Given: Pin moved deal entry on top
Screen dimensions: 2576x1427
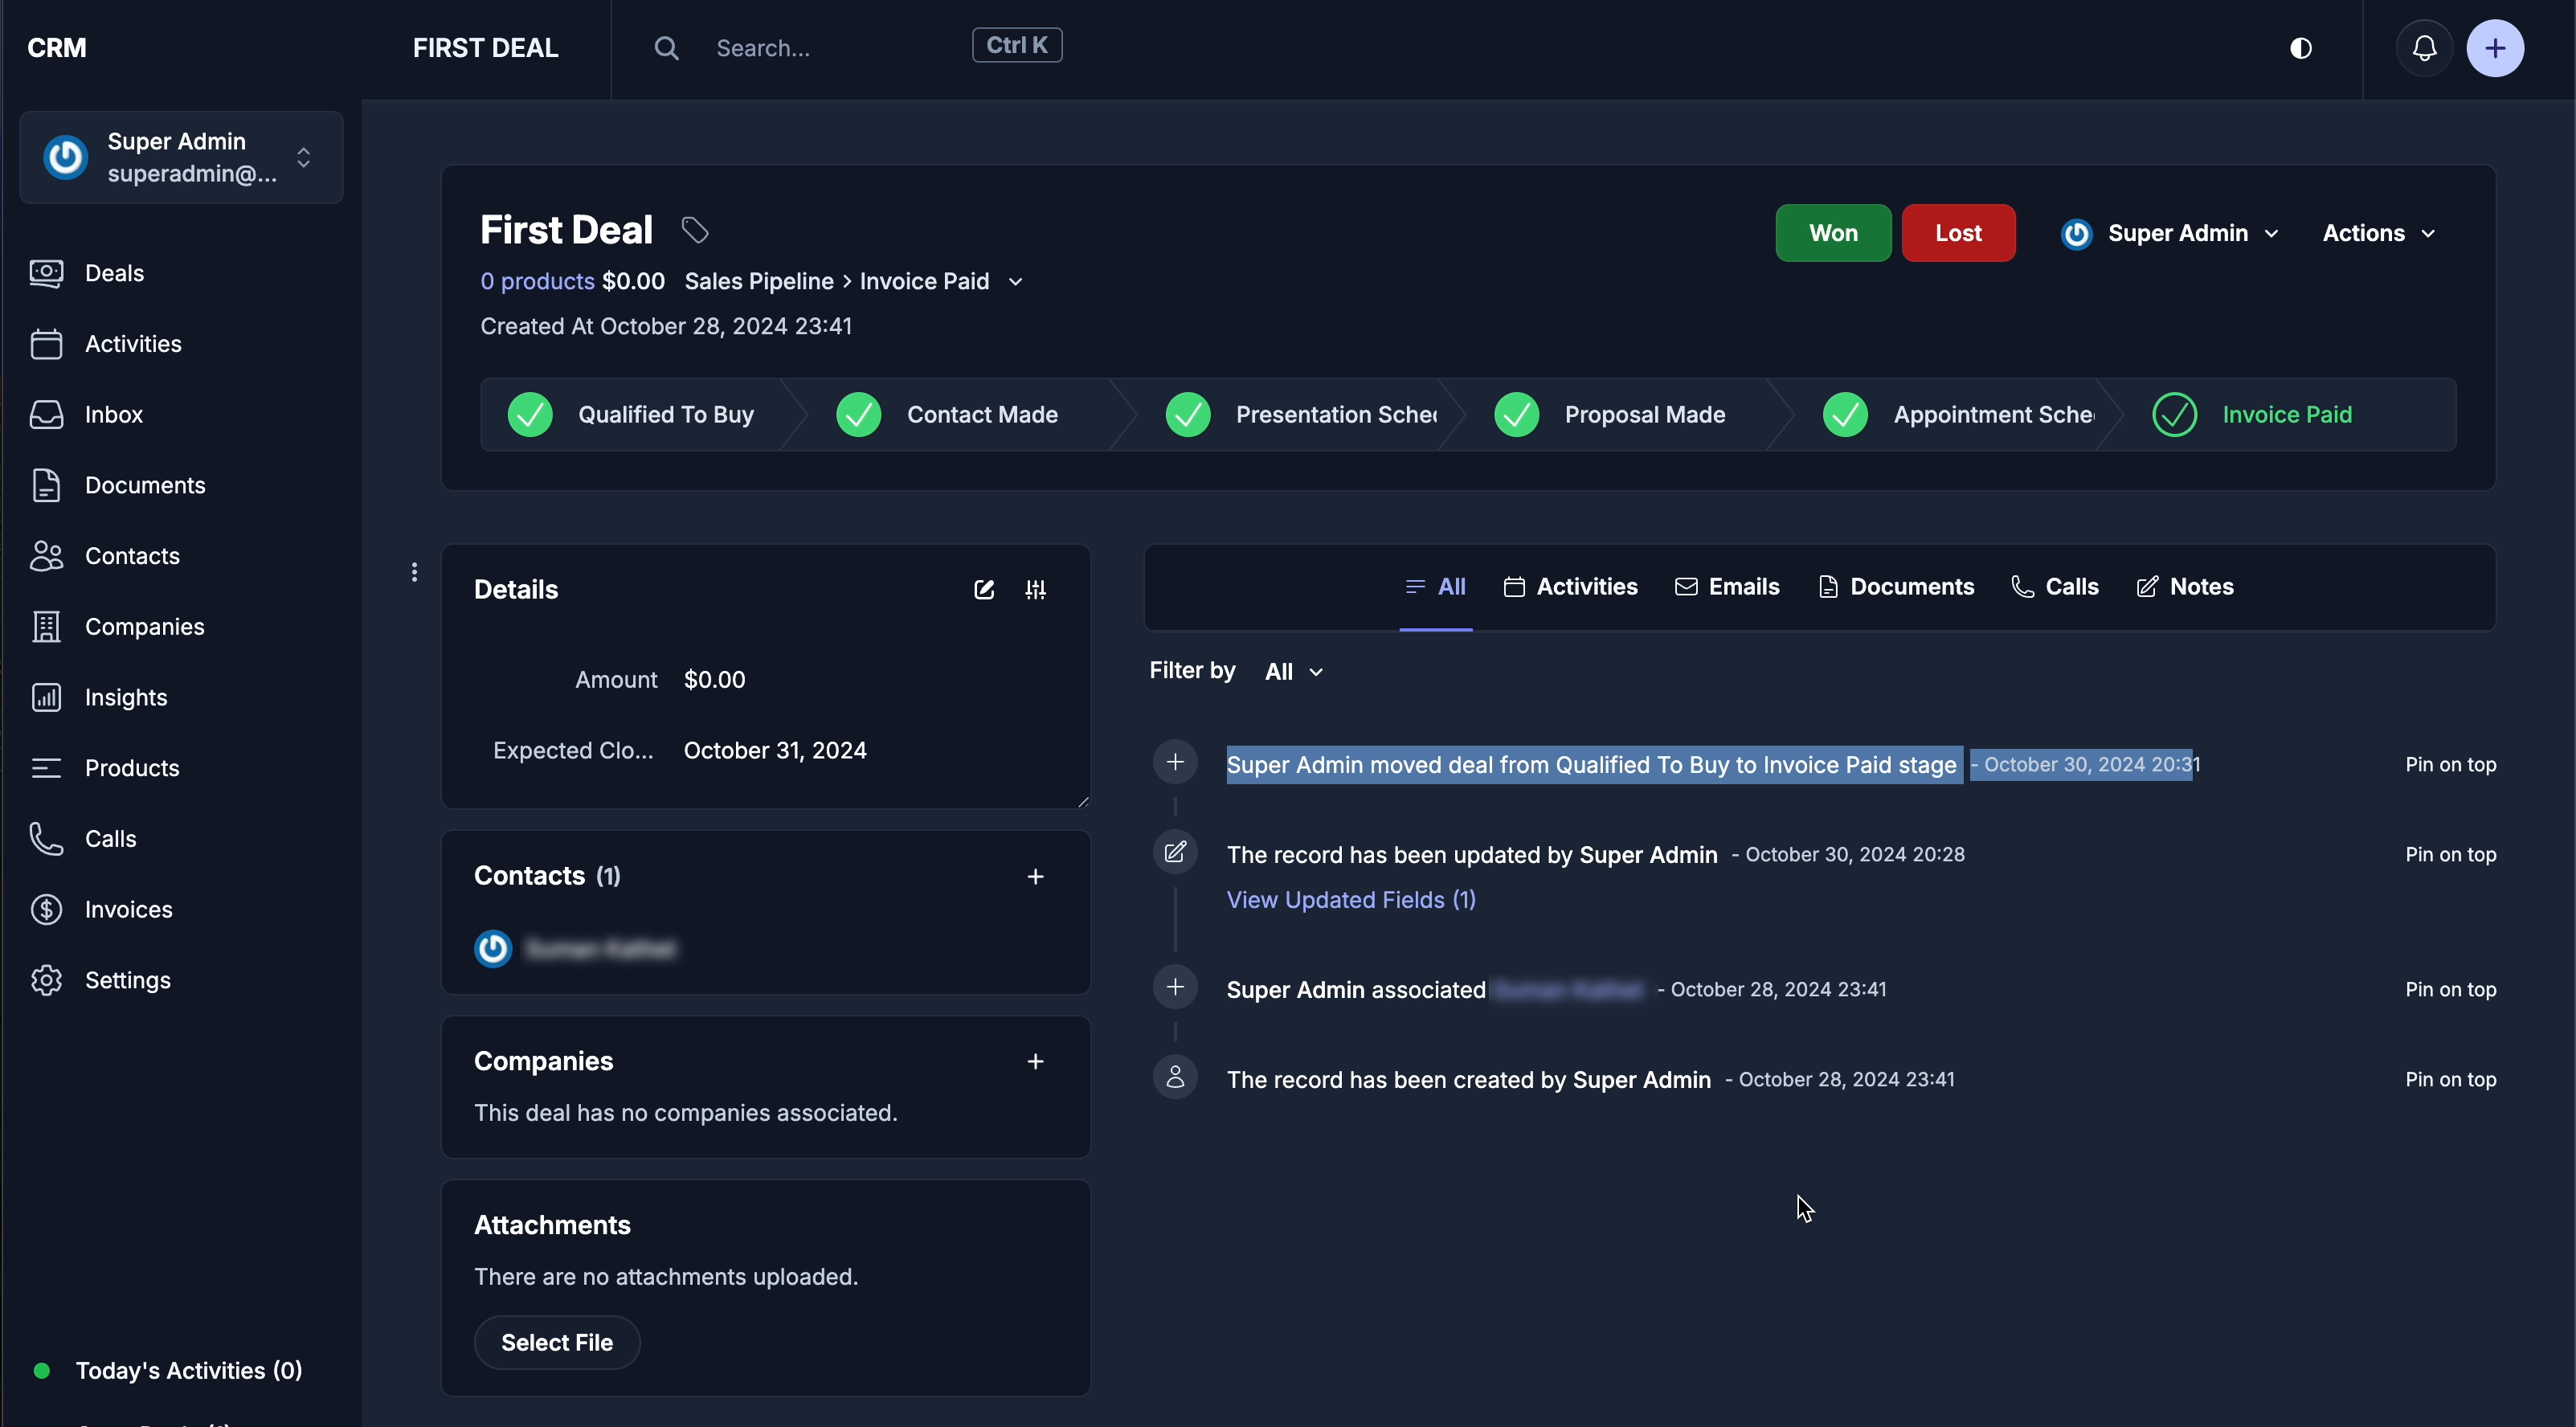Looking at the screenshot, I should (2450, 765).
